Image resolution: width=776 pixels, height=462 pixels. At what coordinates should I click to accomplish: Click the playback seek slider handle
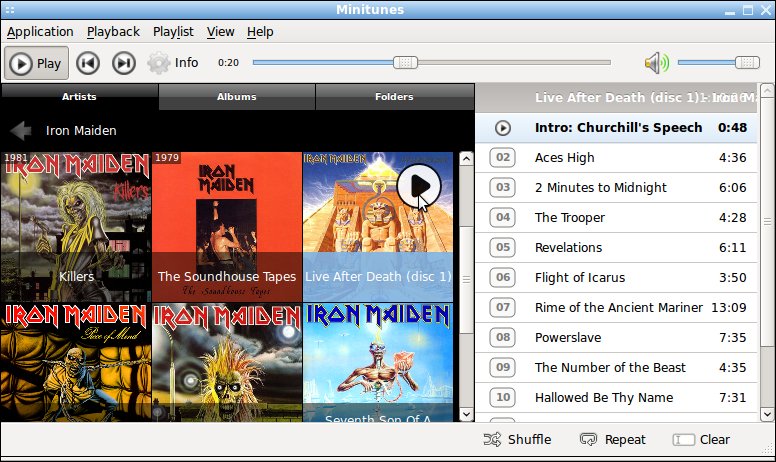point(405,62)
